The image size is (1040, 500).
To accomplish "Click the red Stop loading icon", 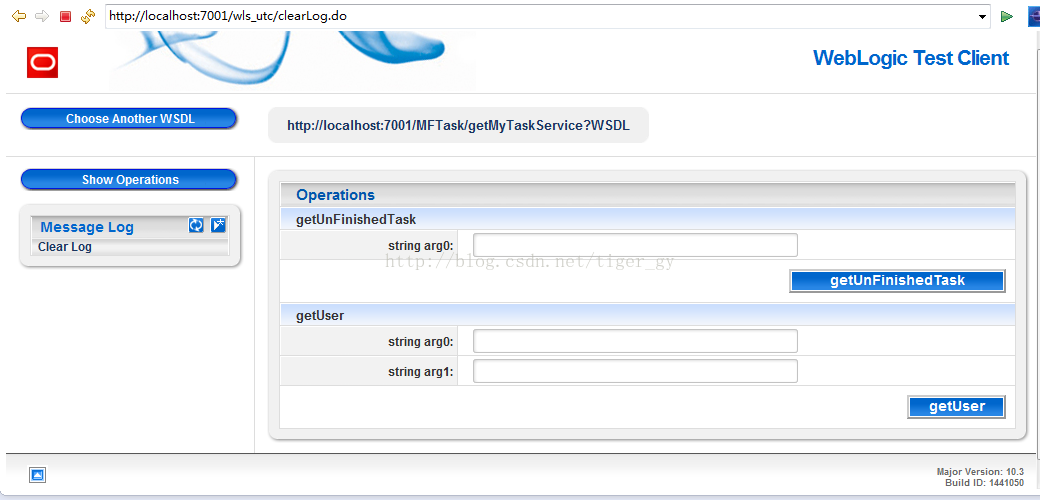I will click(65, 17).
